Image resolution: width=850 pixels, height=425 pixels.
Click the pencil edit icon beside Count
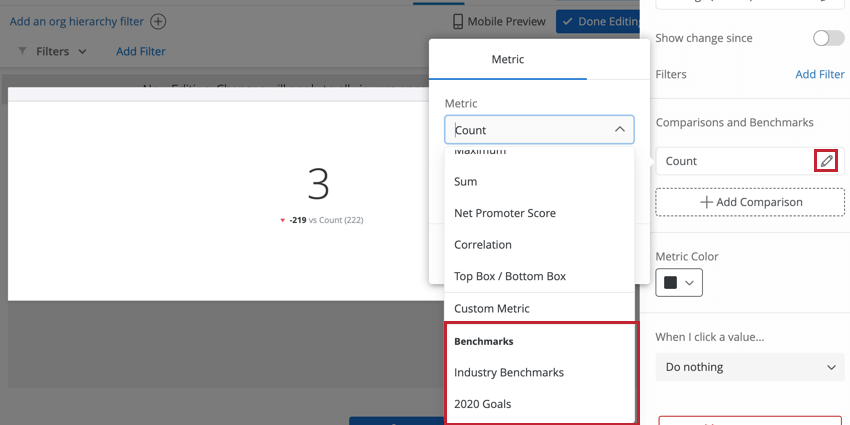tap(826, 161)
